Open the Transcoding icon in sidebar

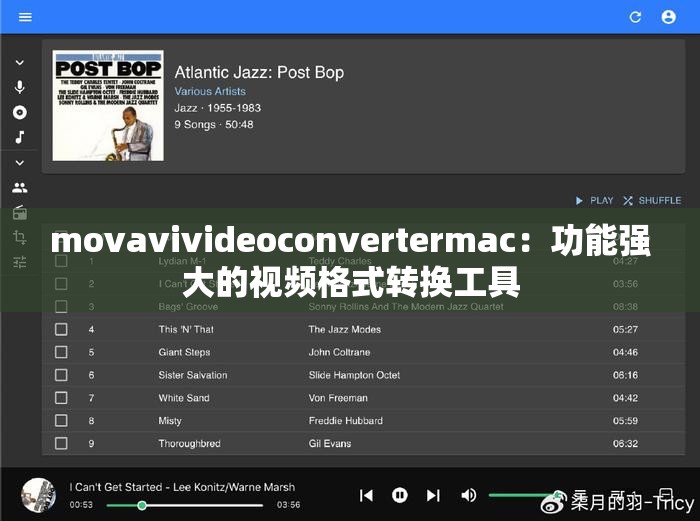[x=20, y=237]
